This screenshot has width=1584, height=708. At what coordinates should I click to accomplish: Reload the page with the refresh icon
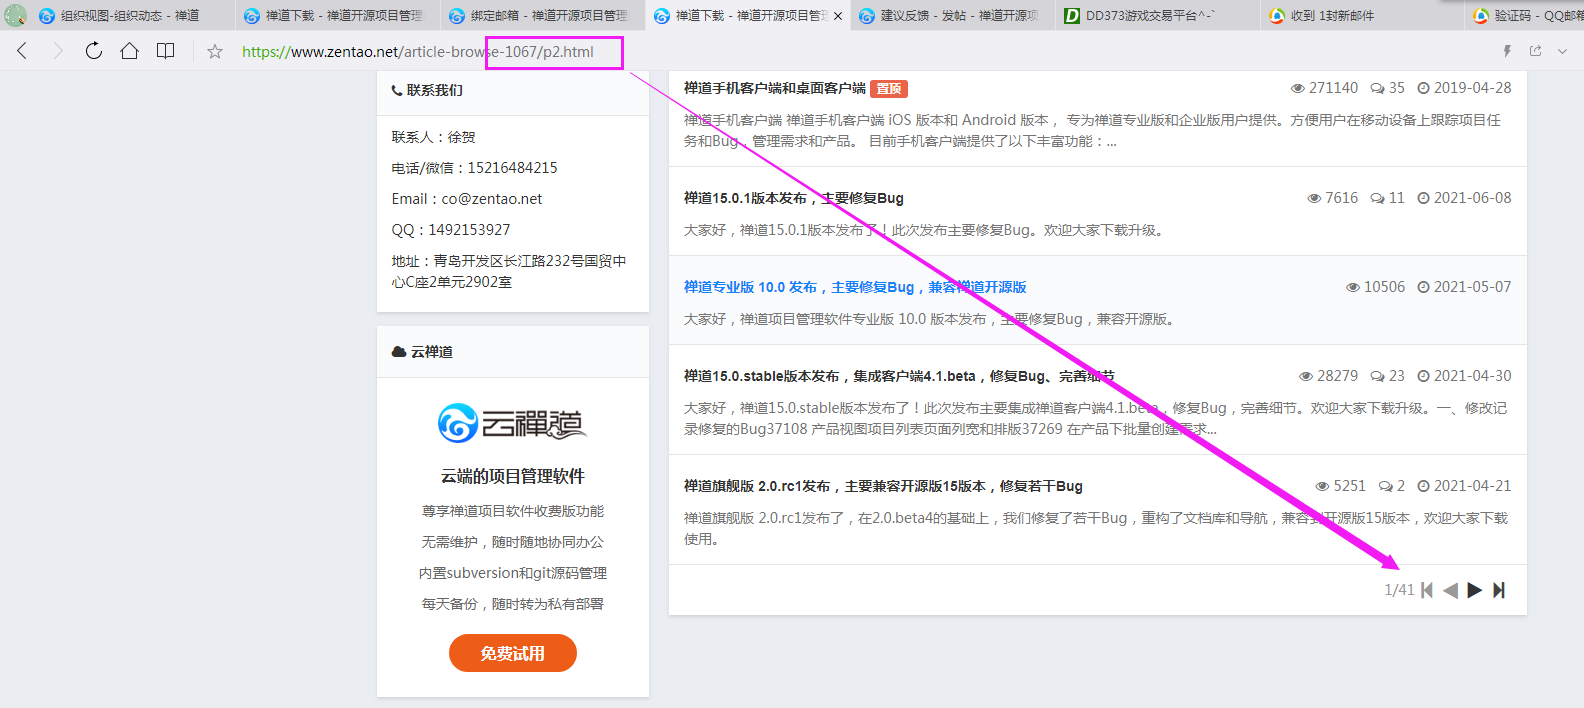click(x=94, y=51)
